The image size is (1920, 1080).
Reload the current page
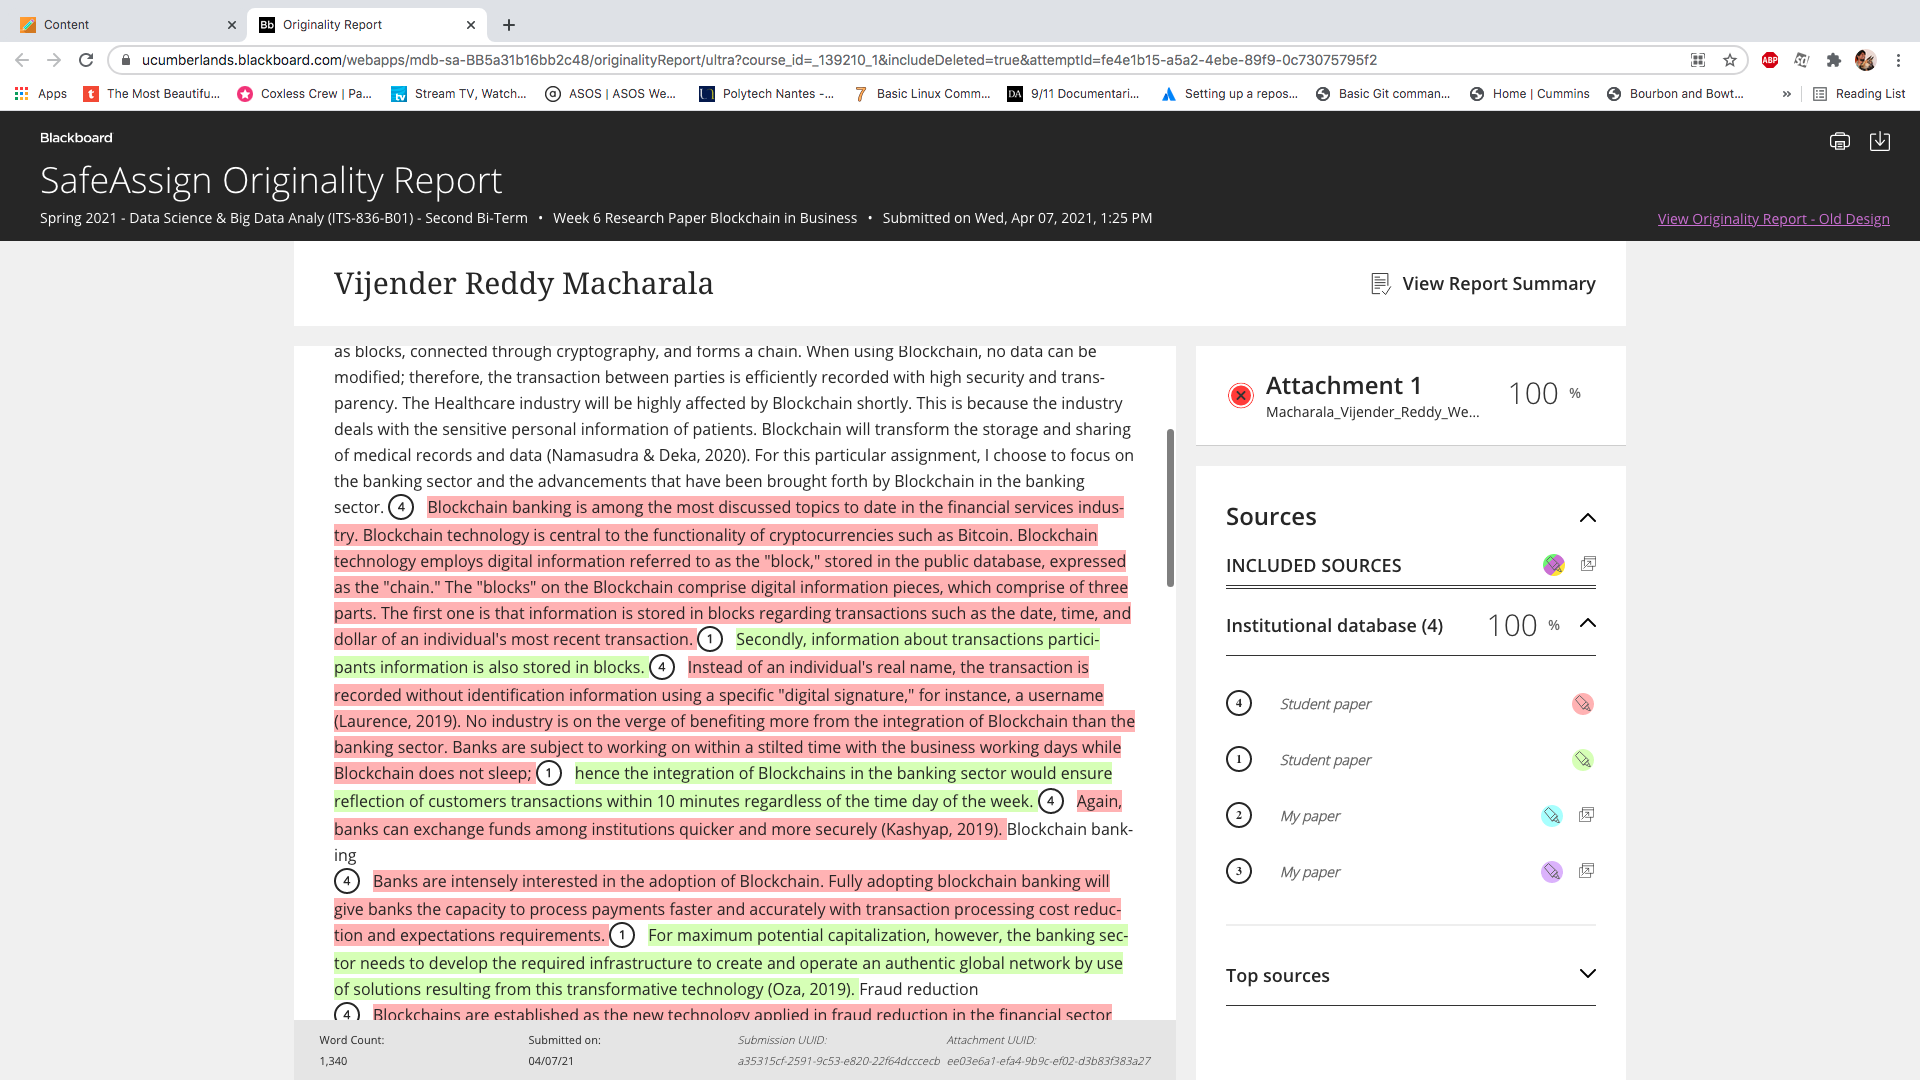tap(86, 60)
